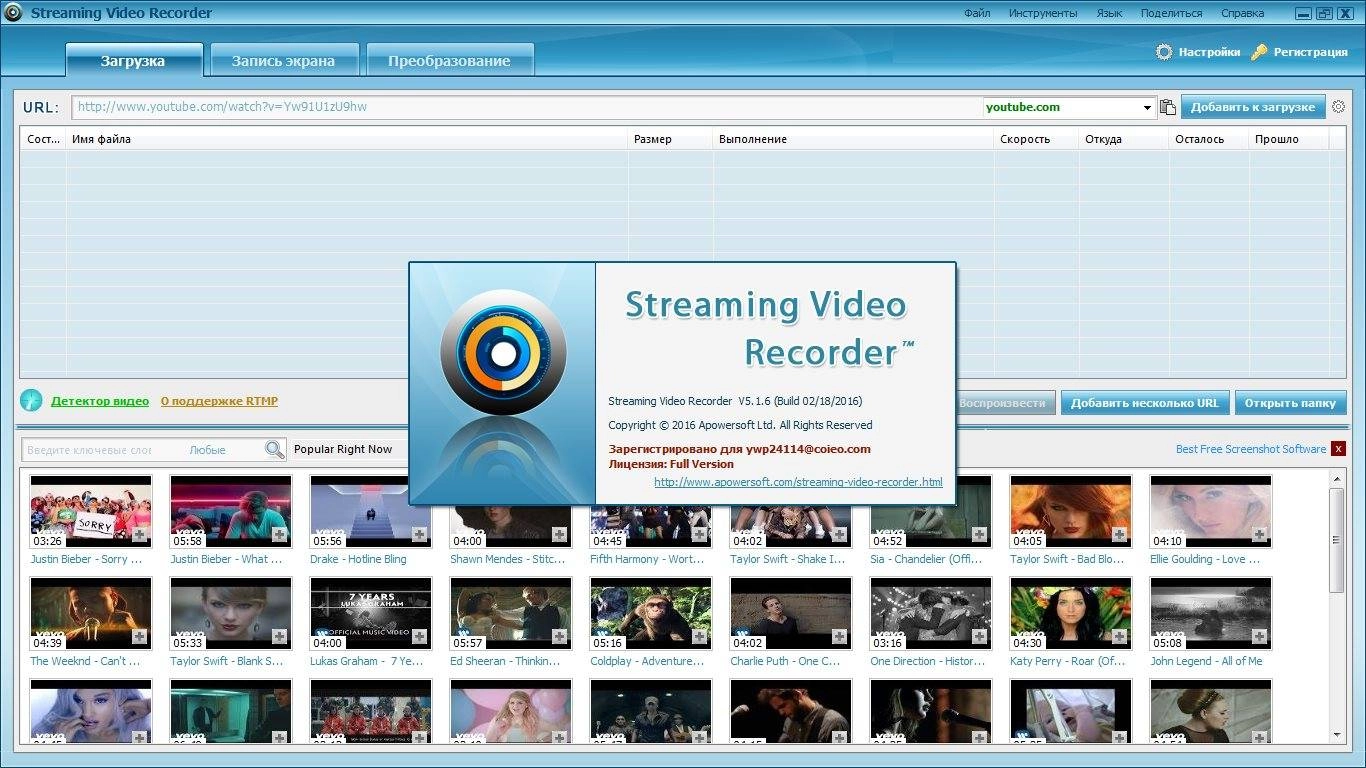Click the Регистрация key icon
Screen dimensions: 1366x768
[1259, 52]
